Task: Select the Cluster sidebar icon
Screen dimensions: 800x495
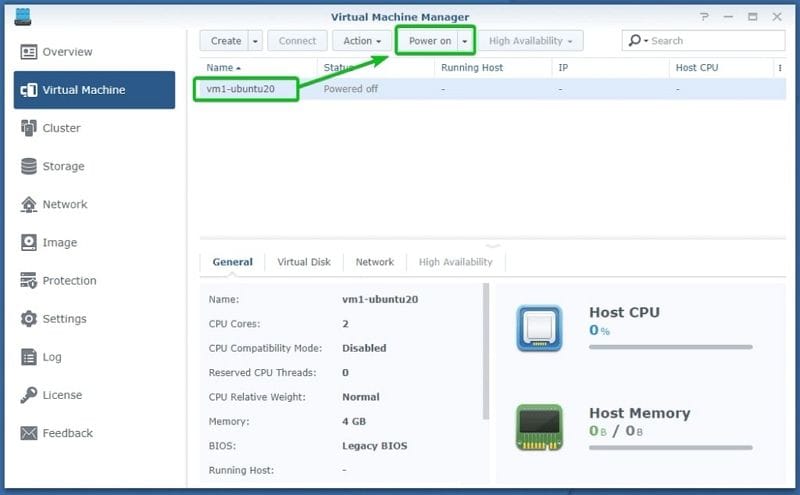Action: coord(29,128)
